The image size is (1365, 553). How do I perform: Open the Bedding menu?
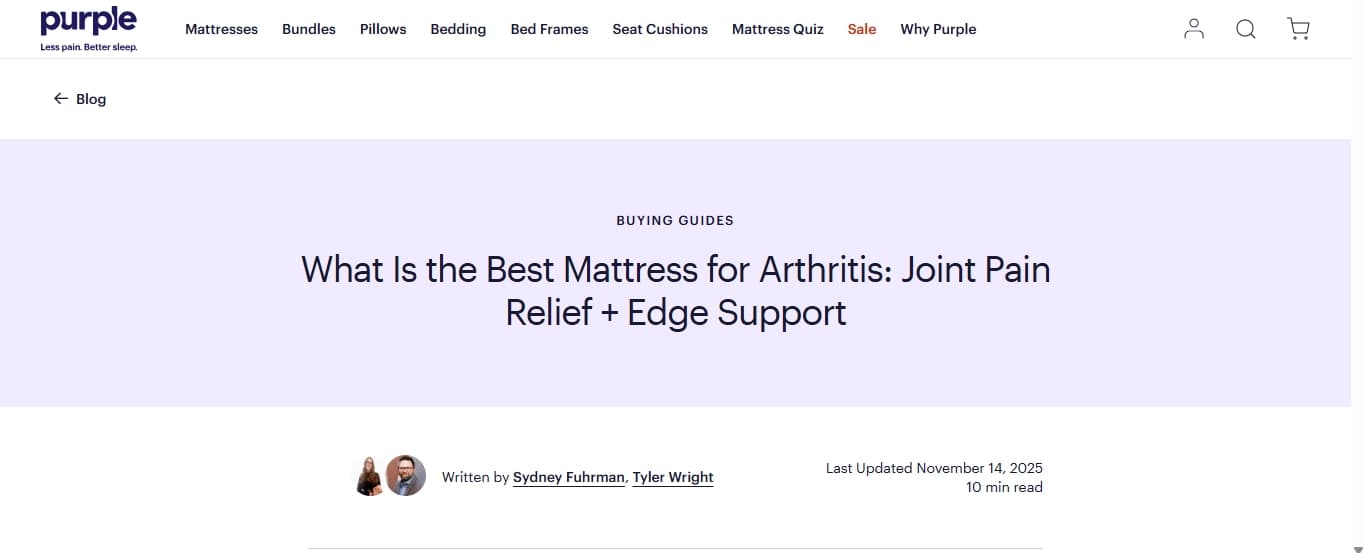click(458, 29)
